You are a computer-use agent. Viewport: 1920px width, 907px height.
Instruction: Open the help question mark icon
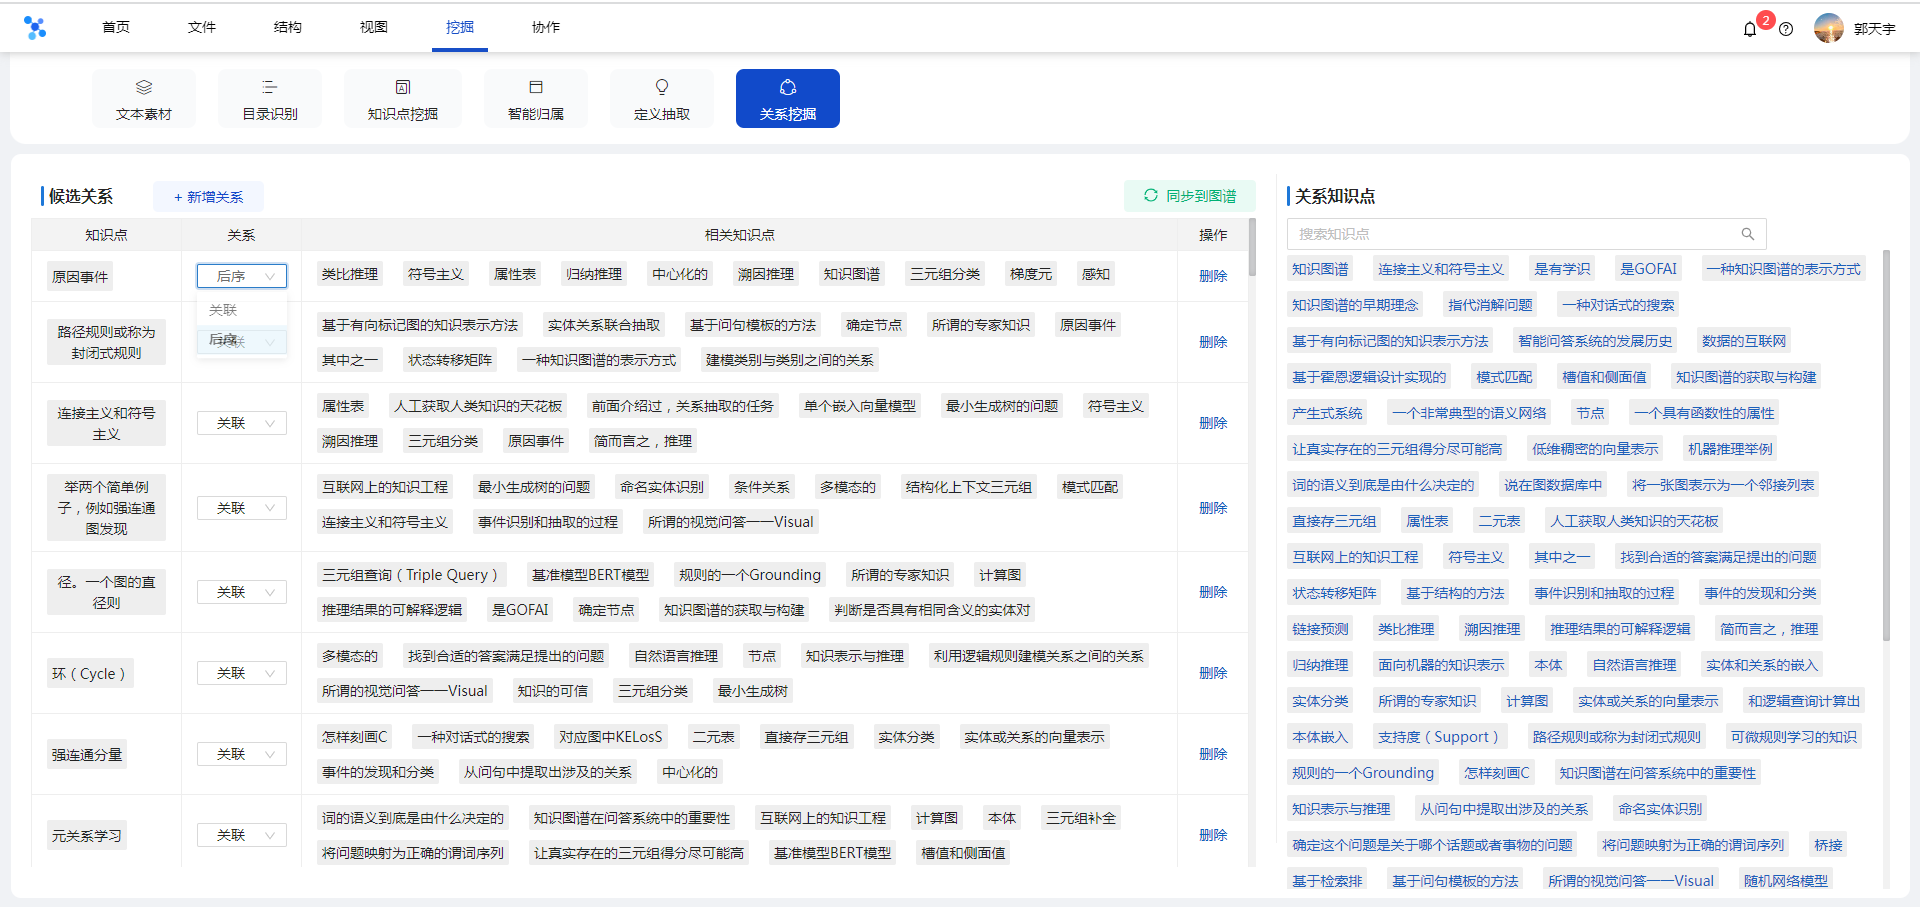(1786, 29)
